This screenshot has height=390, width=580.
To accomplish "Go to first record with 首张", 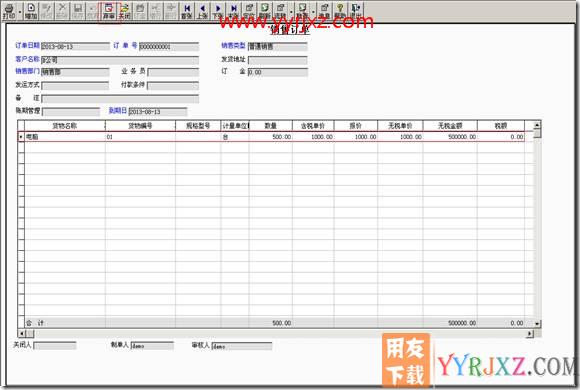I will coord(187,11).
